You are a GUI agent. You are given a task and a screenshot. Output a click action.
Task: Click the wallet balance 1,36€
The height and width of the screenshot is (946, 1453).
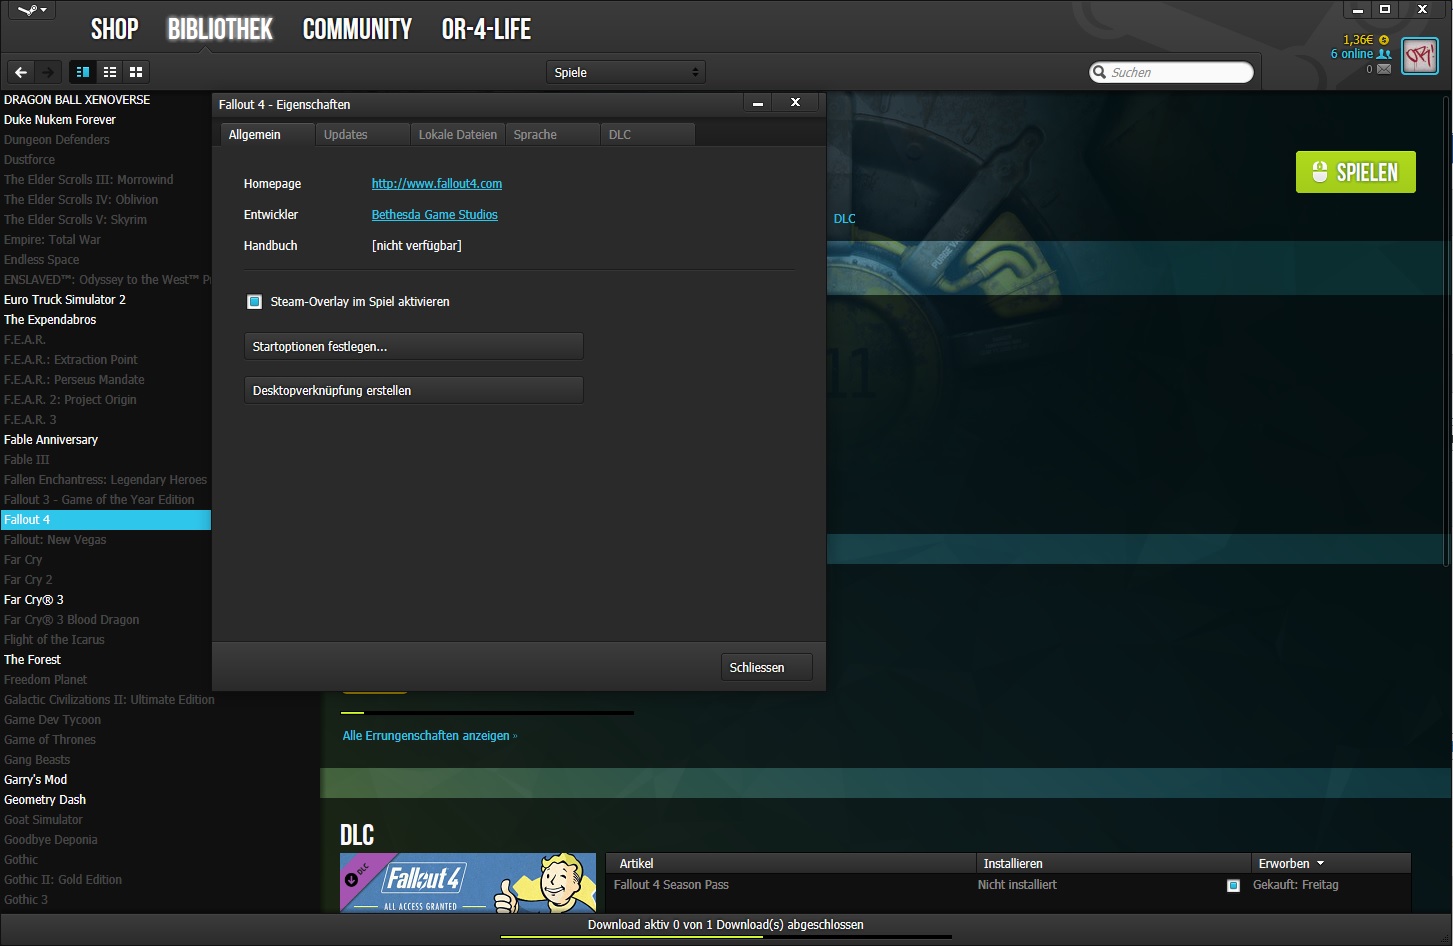1358,40
